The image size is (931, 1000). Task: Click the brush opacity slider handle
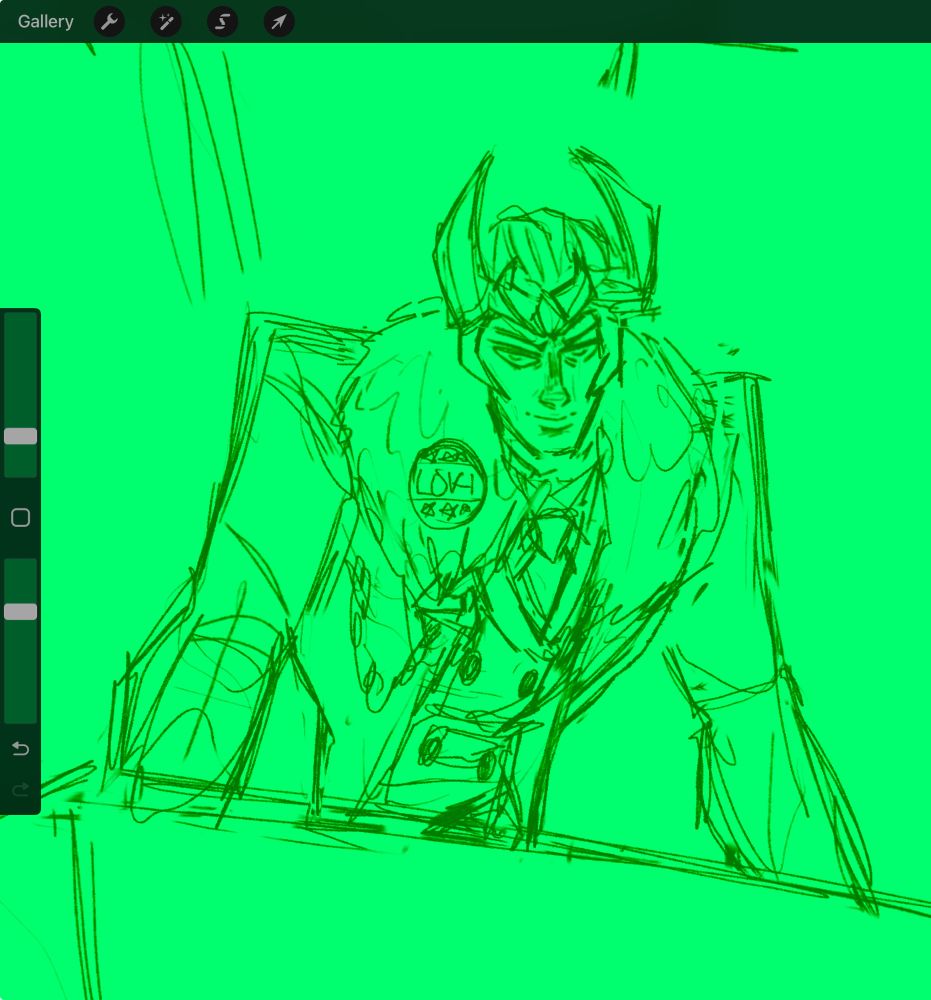[20, 612]
